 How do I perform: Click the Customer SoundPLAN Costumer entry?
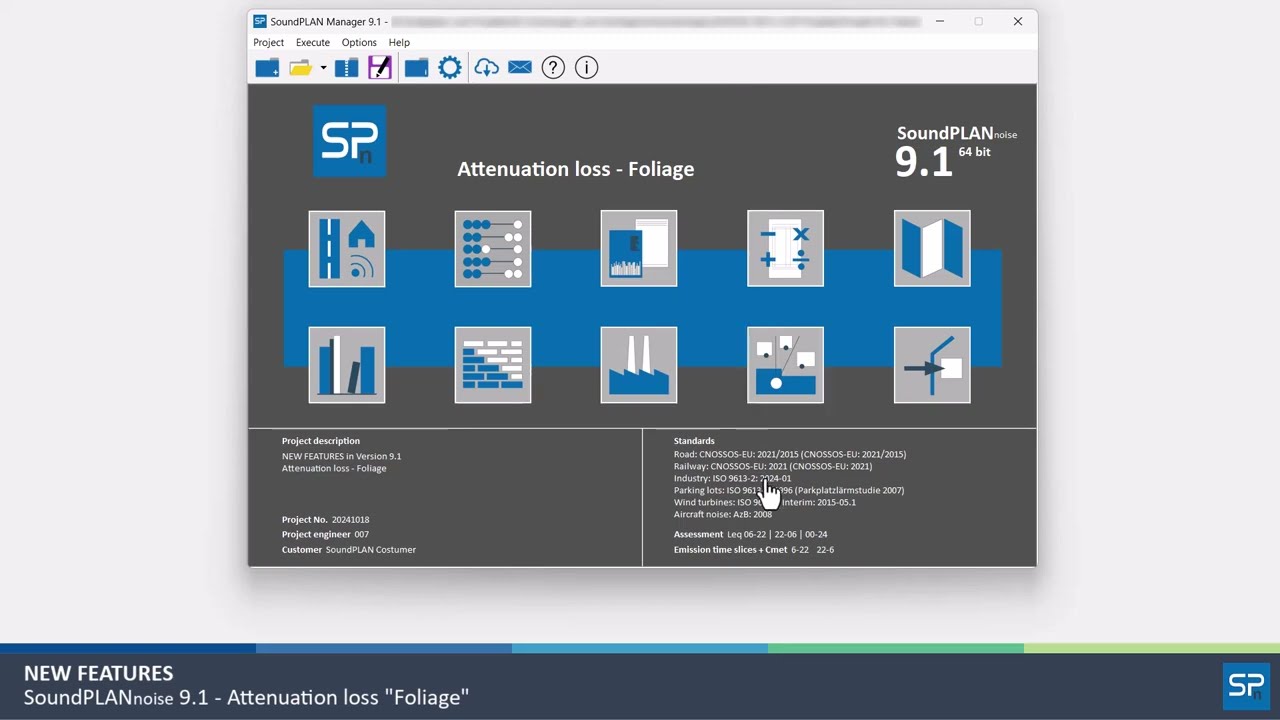point(348,549)
